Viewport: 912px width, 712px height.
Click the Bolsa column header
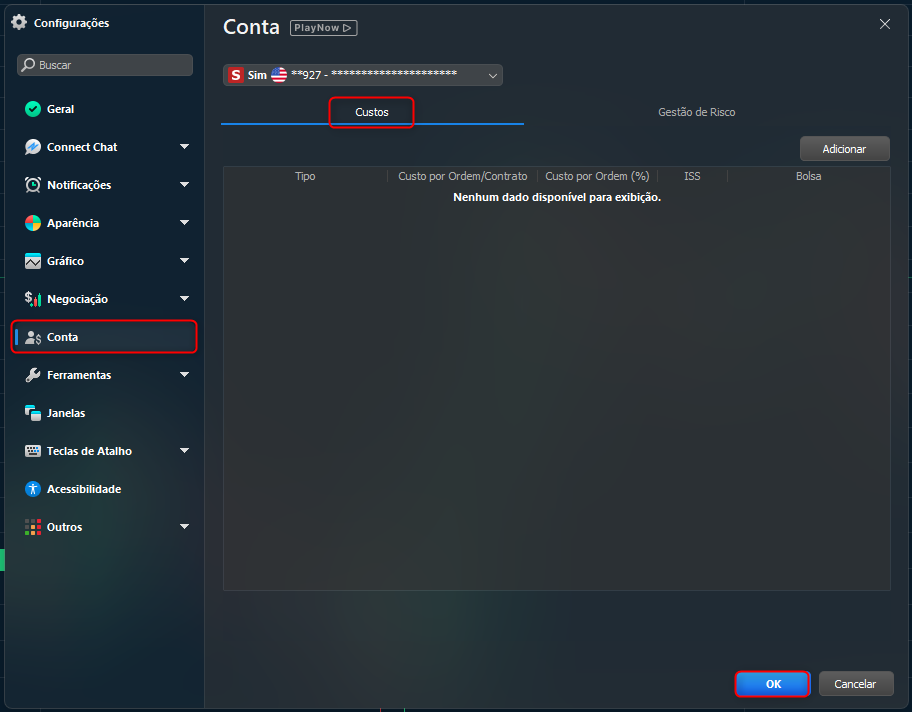[808, 176]
